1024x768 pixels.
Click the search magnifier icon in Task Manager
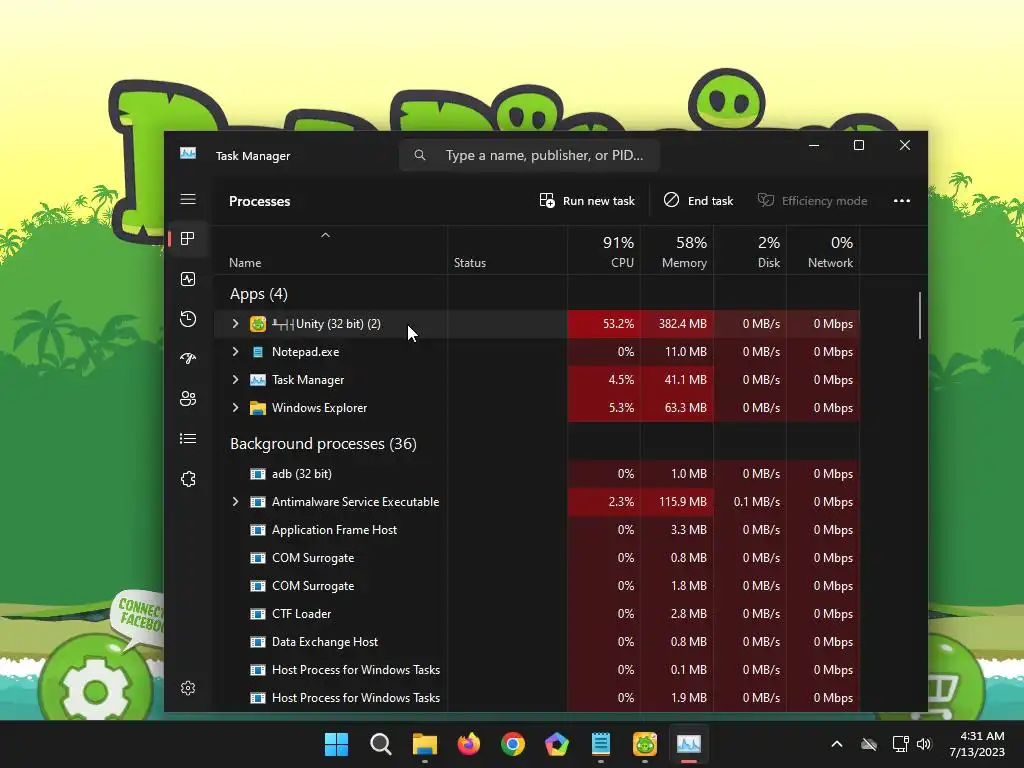click(x=420, y=155)
